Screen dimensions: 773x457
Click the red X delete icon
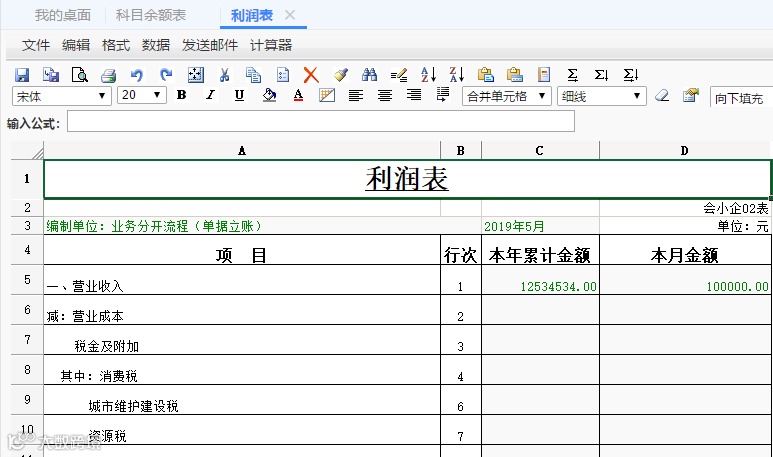click(311, 75)
